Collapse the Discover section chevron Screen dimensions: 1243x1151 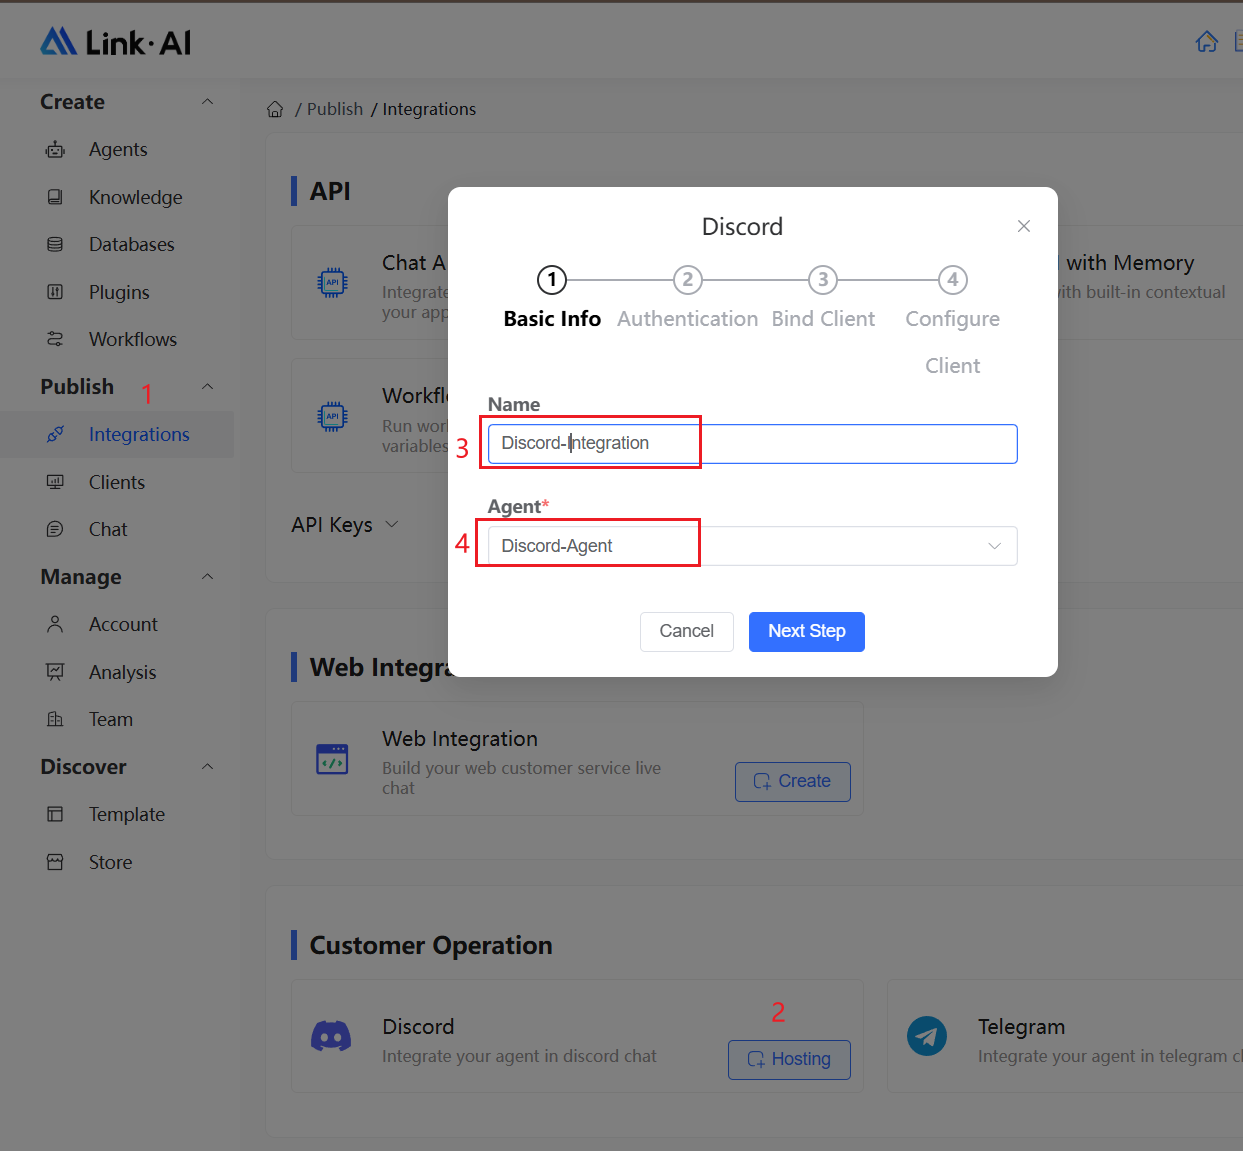click(208, 766)
